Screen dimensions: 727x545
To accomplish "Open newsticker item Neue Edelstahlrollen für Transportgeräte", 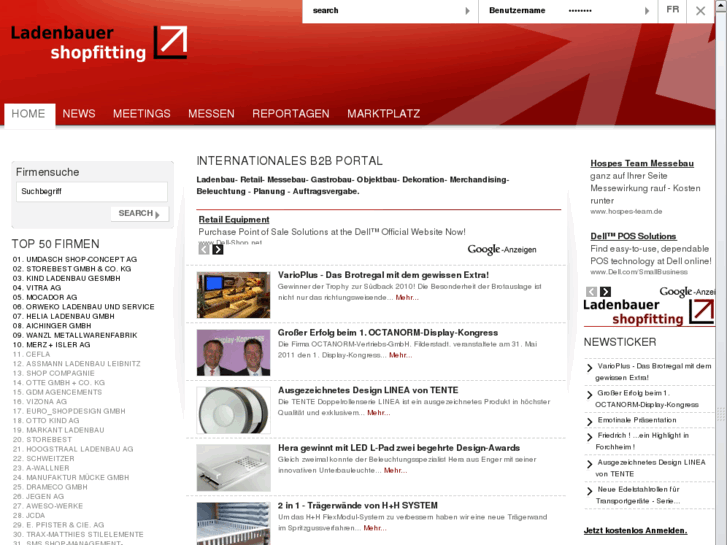I will 638,495.
